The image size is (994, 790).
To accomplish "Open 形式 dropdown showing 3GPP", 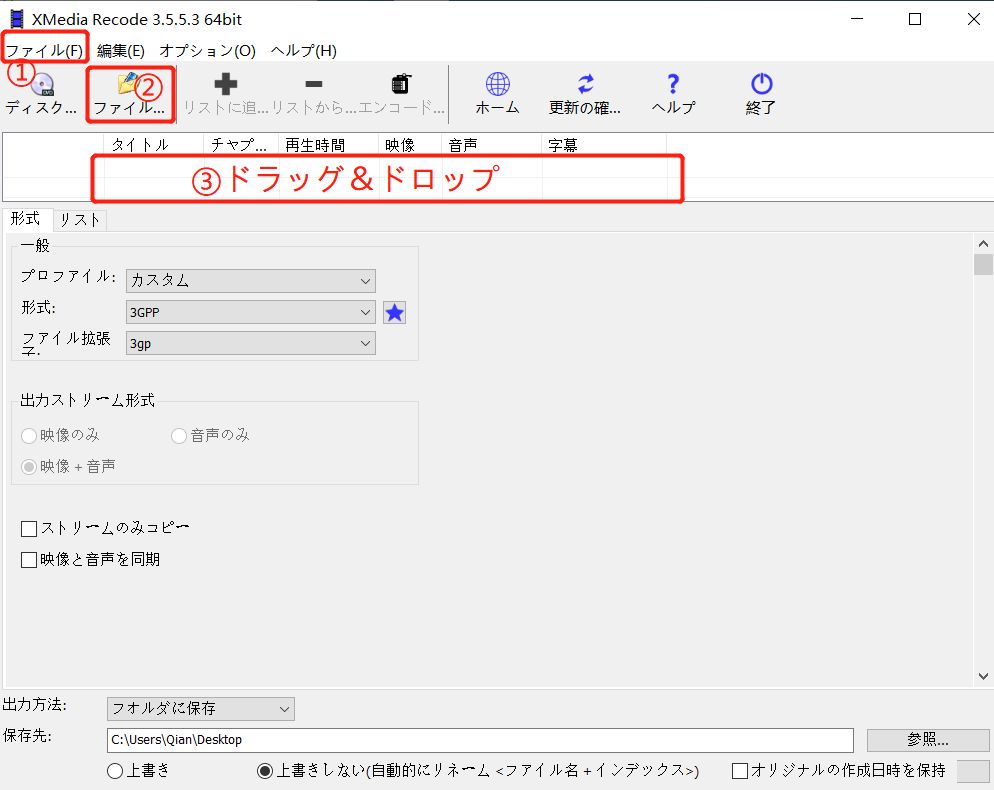I will click(251, 312).
